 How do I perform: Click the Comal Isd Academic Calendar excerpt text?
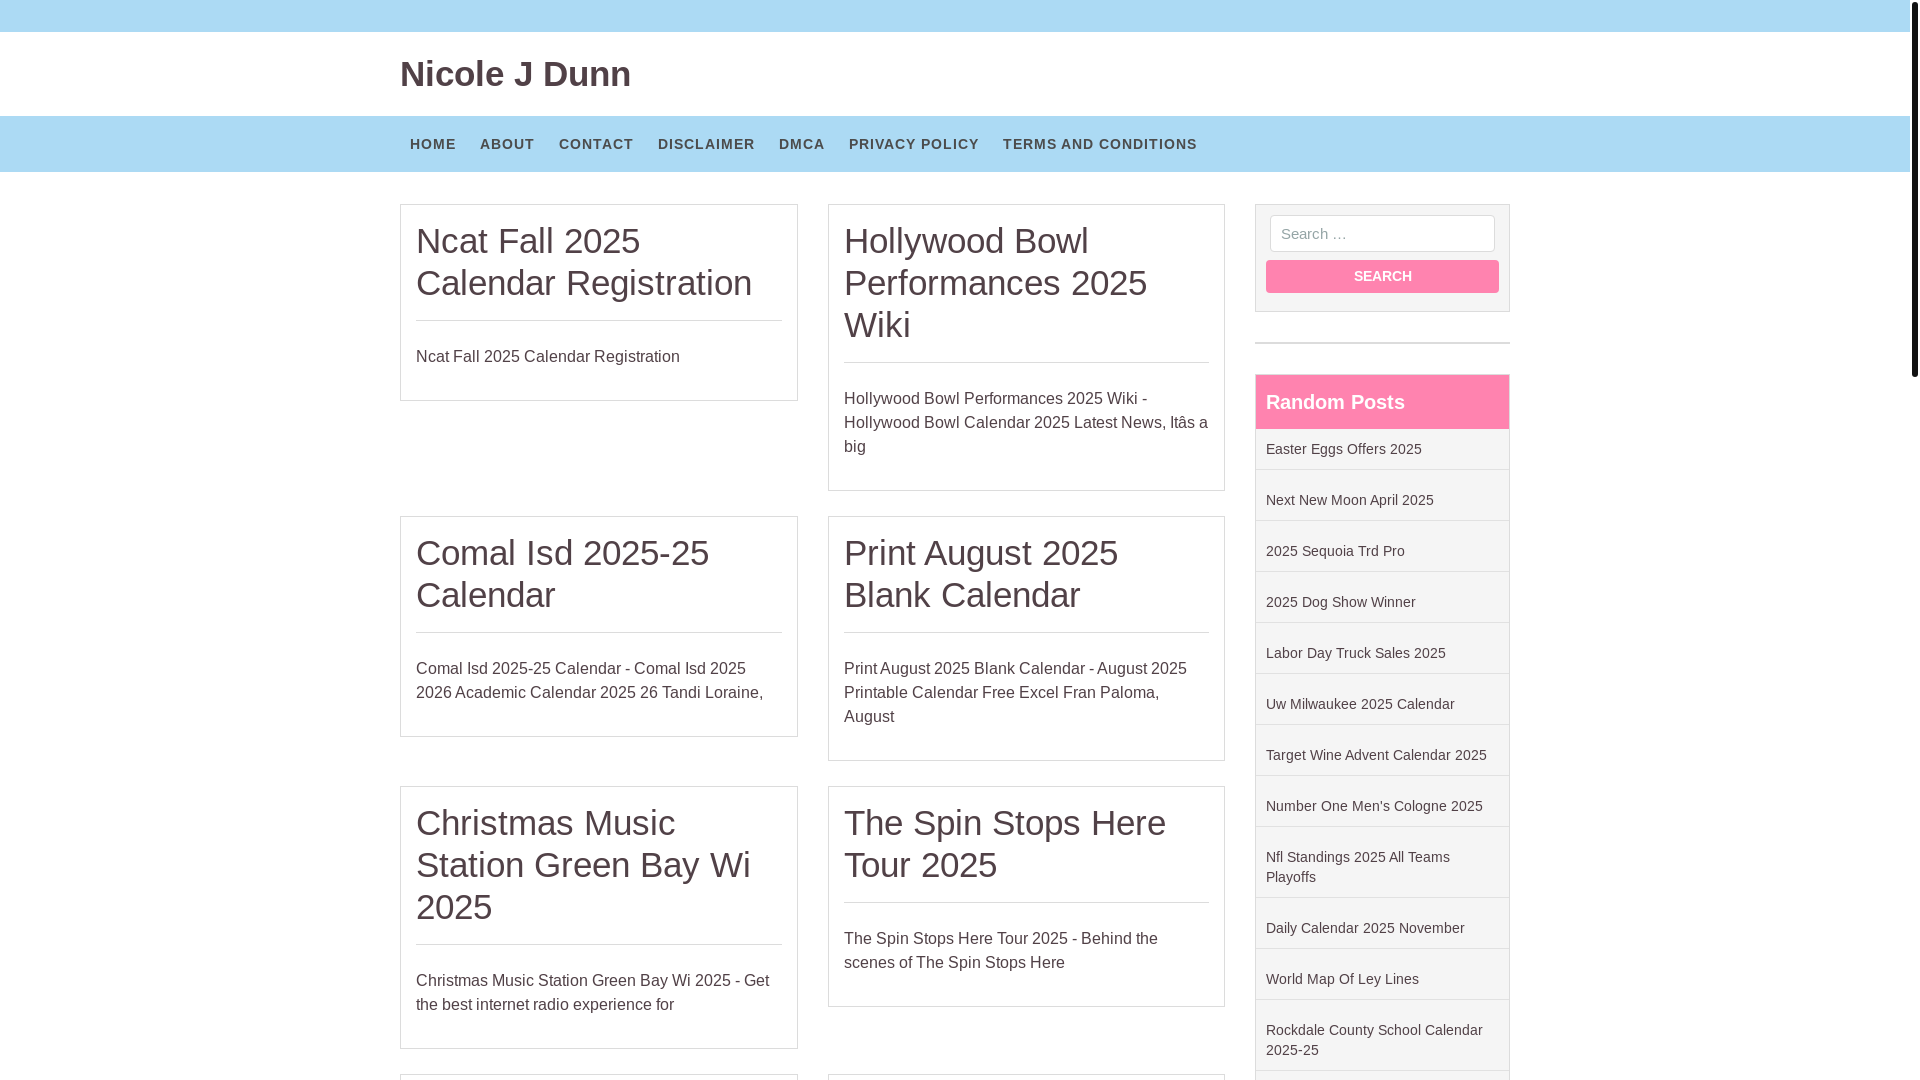589,681
